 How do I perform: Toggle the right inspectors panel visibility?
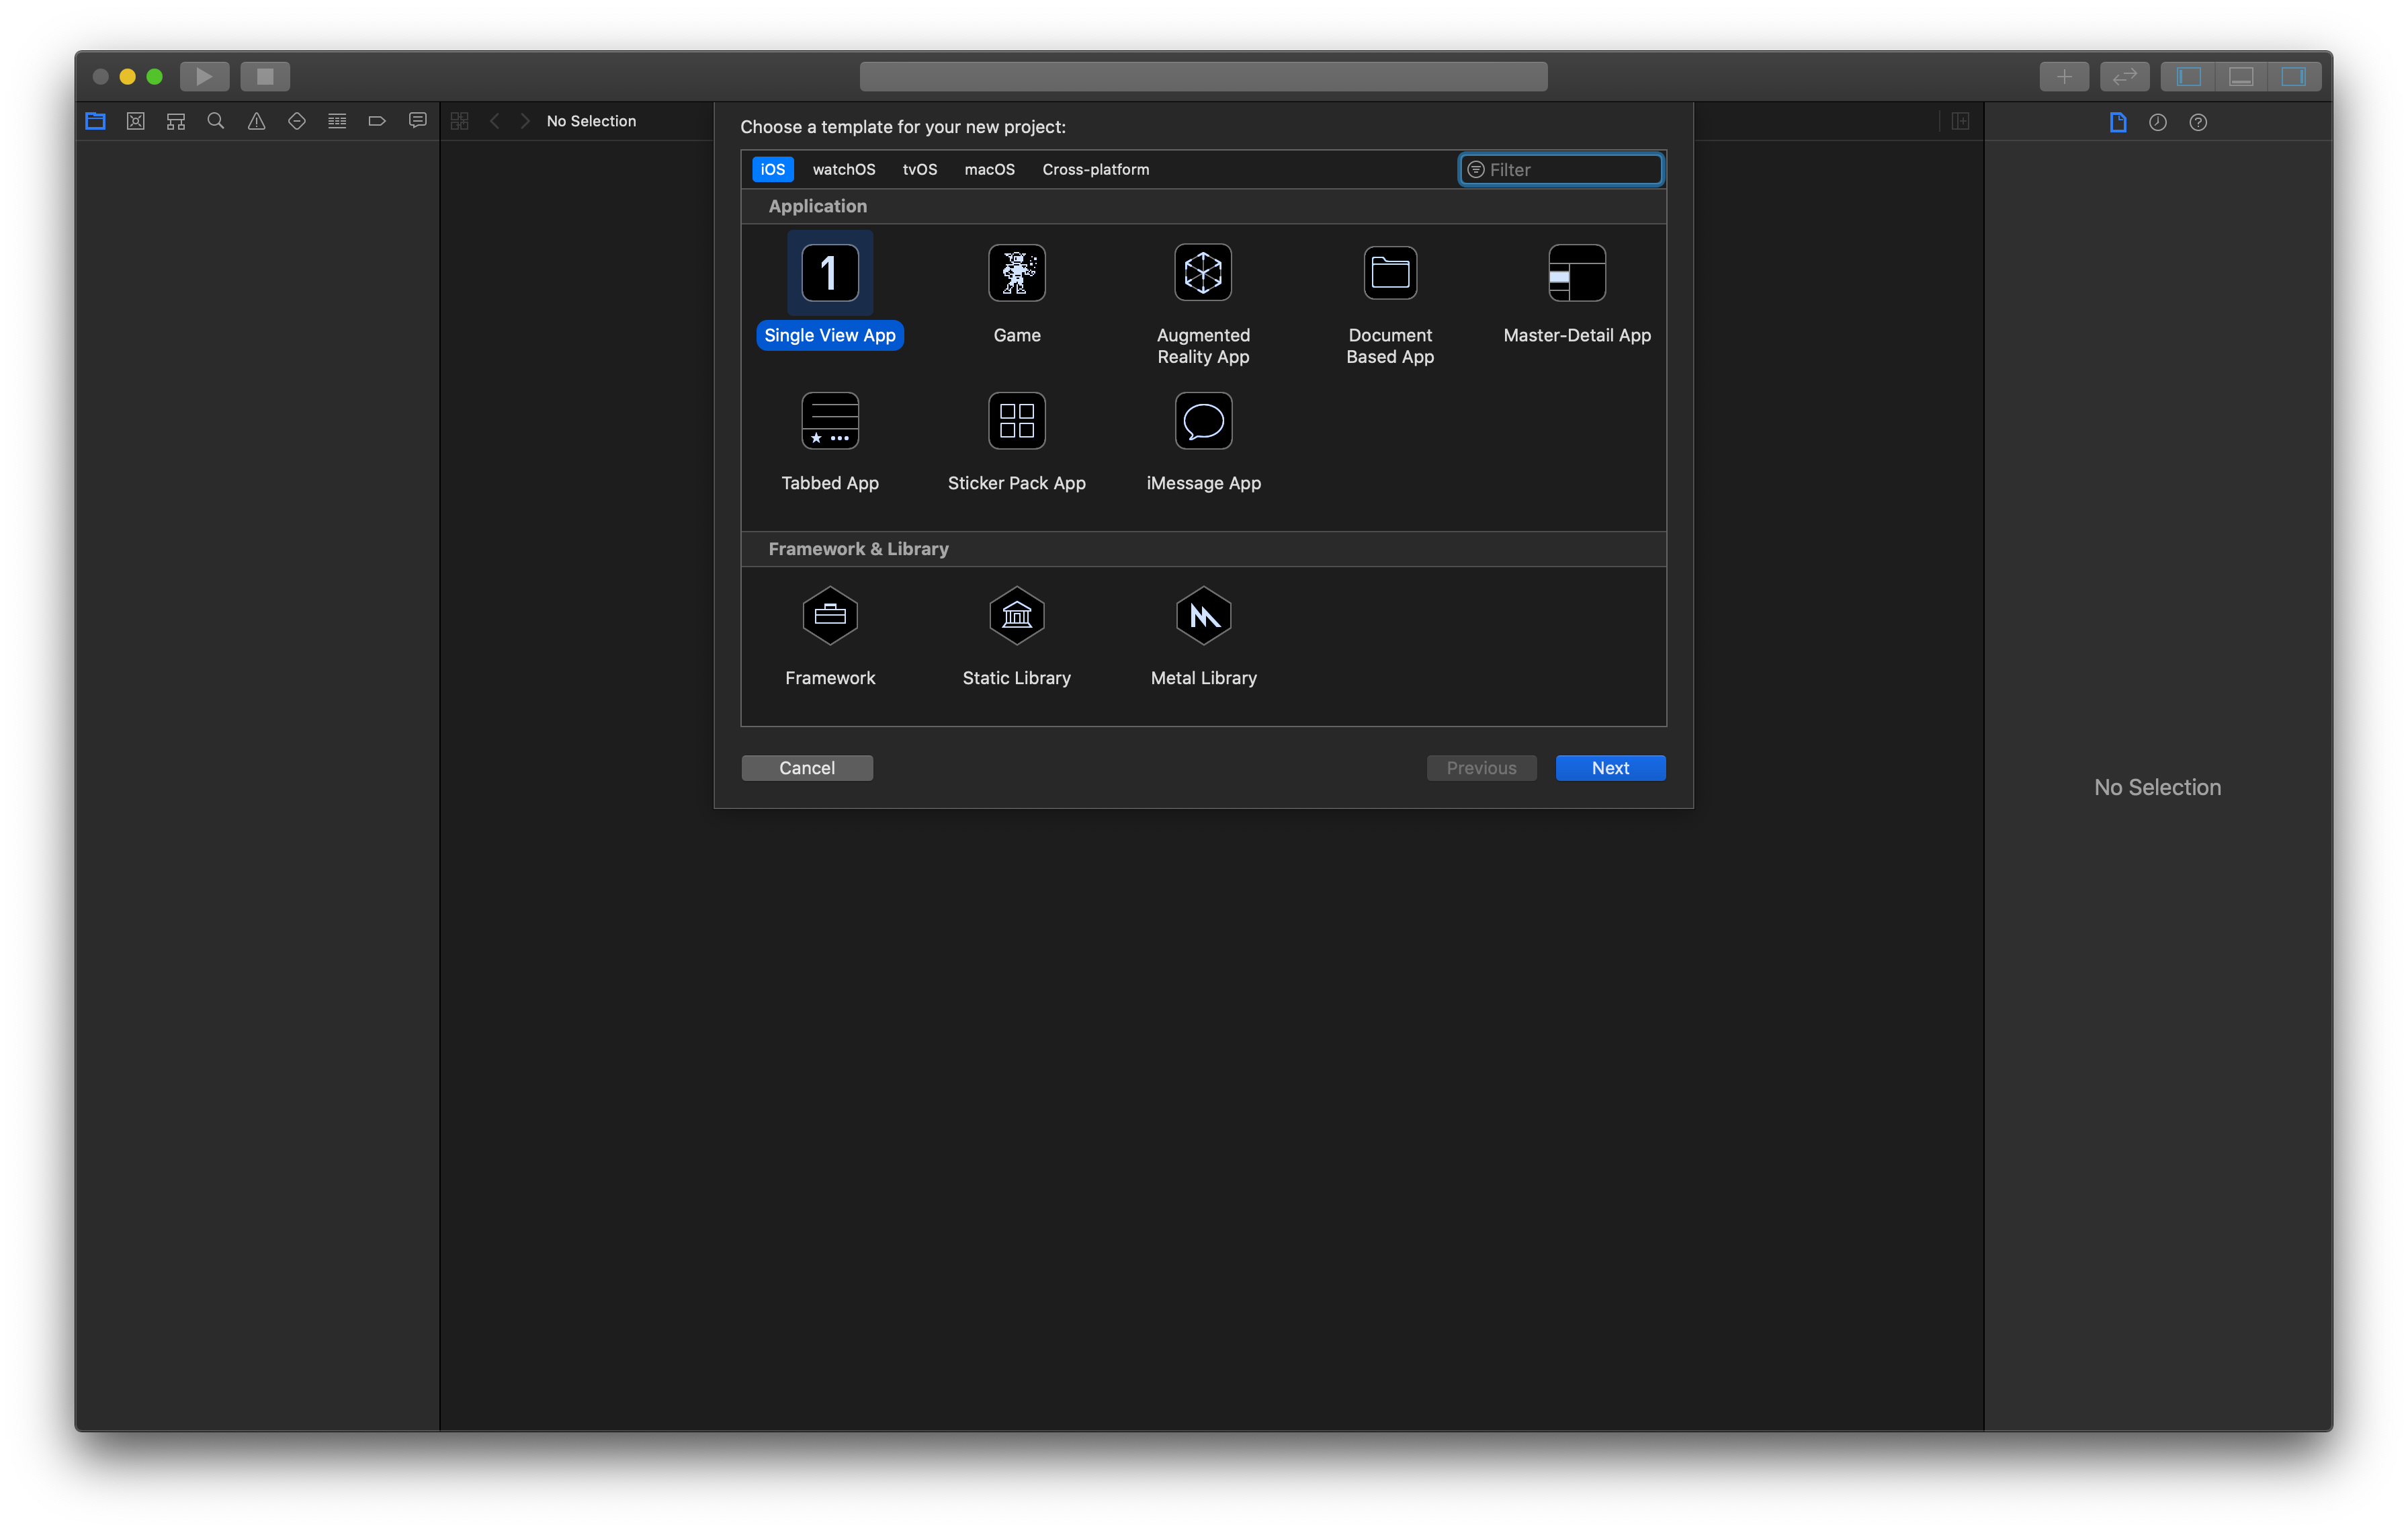click(x=2293, y=76)
